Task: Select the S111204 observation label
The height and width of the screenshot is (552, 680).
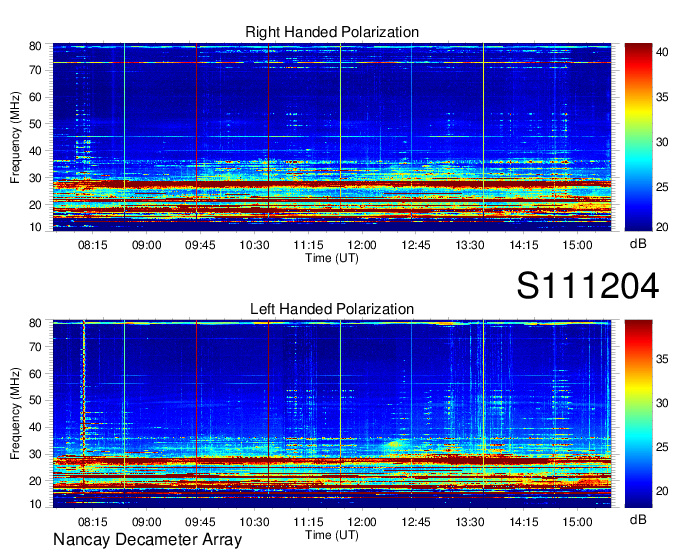Action: [588, 285]
